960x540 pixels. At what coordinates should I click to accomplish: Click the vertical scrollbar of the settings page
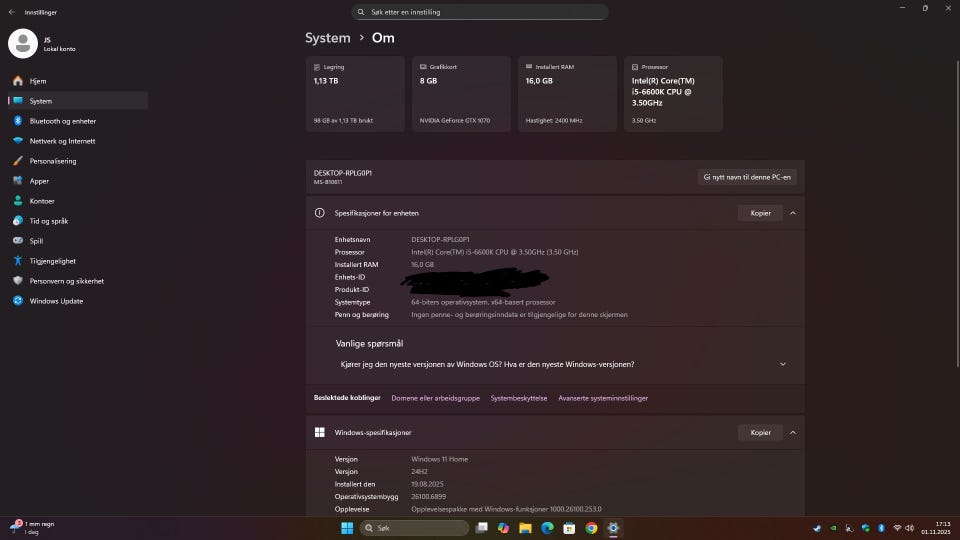point(957,214)
